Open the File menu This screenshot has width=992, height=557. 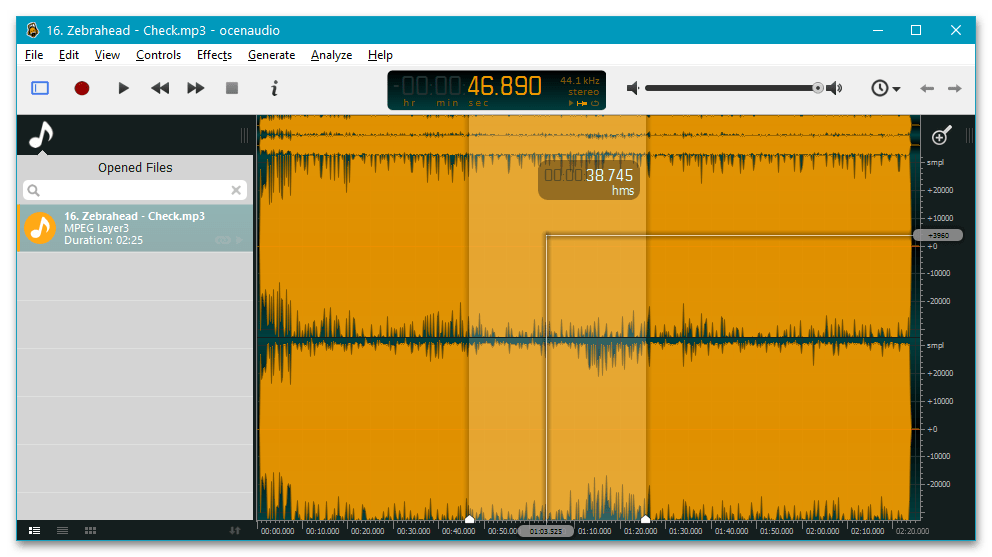point(34,55)
